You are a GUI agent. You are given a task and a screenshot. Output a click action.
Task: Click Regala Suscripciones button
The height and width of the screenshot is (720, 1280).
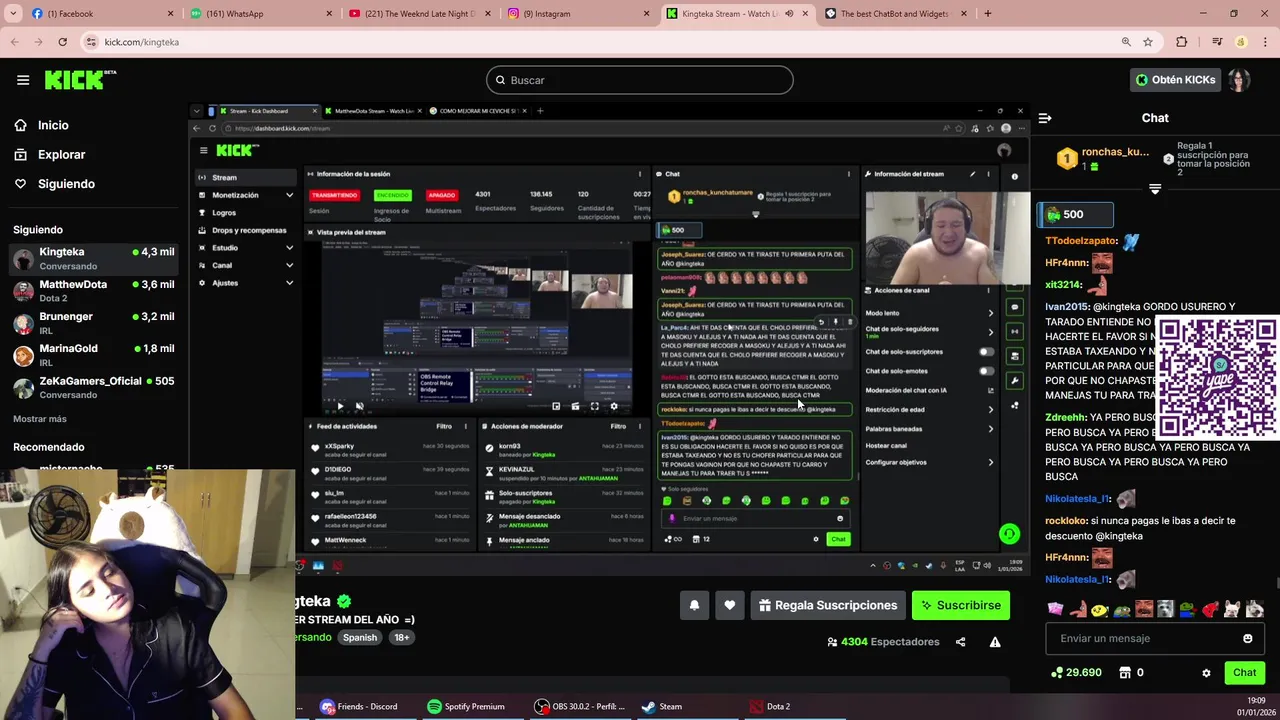click(828, 605)
